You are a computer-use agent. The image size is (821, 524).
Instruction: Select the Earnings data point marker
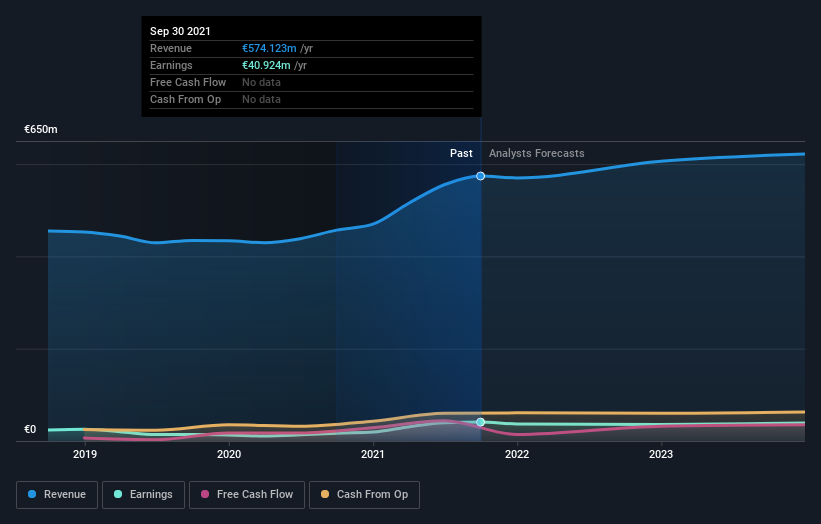coord(480,422)
